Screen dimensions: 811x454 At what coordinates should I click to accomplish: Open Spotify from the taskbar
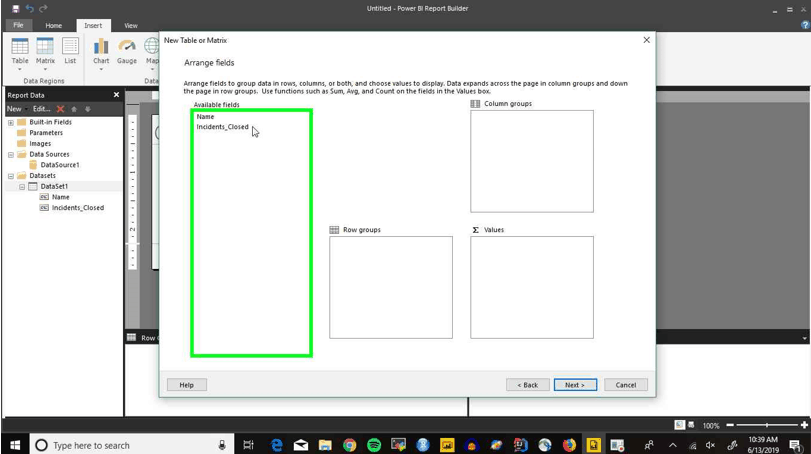374,445
